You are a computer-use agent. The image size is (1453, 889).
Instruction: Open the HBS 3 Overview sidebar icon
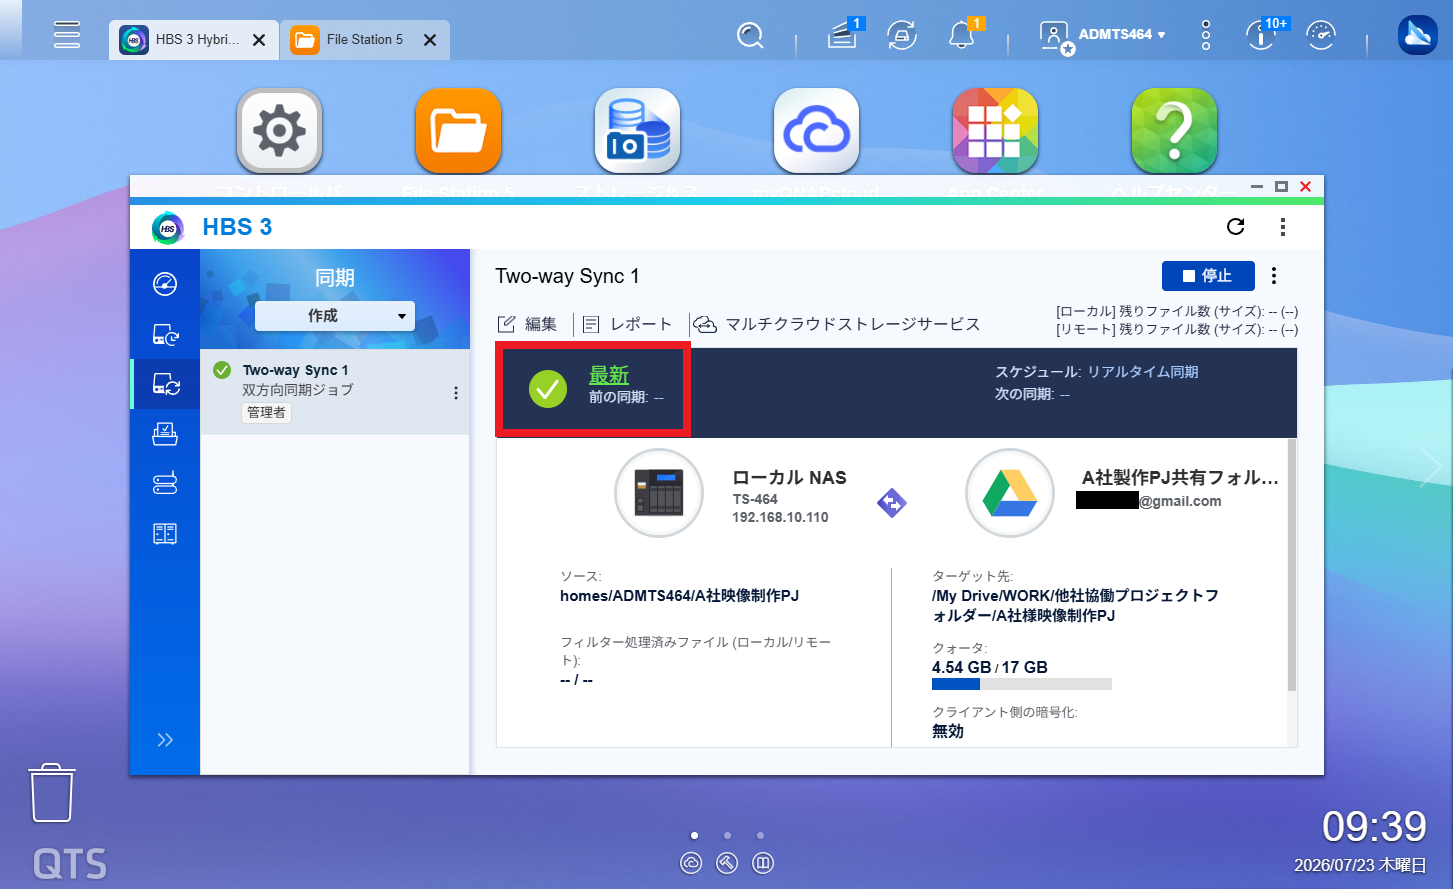pos(165,284)
